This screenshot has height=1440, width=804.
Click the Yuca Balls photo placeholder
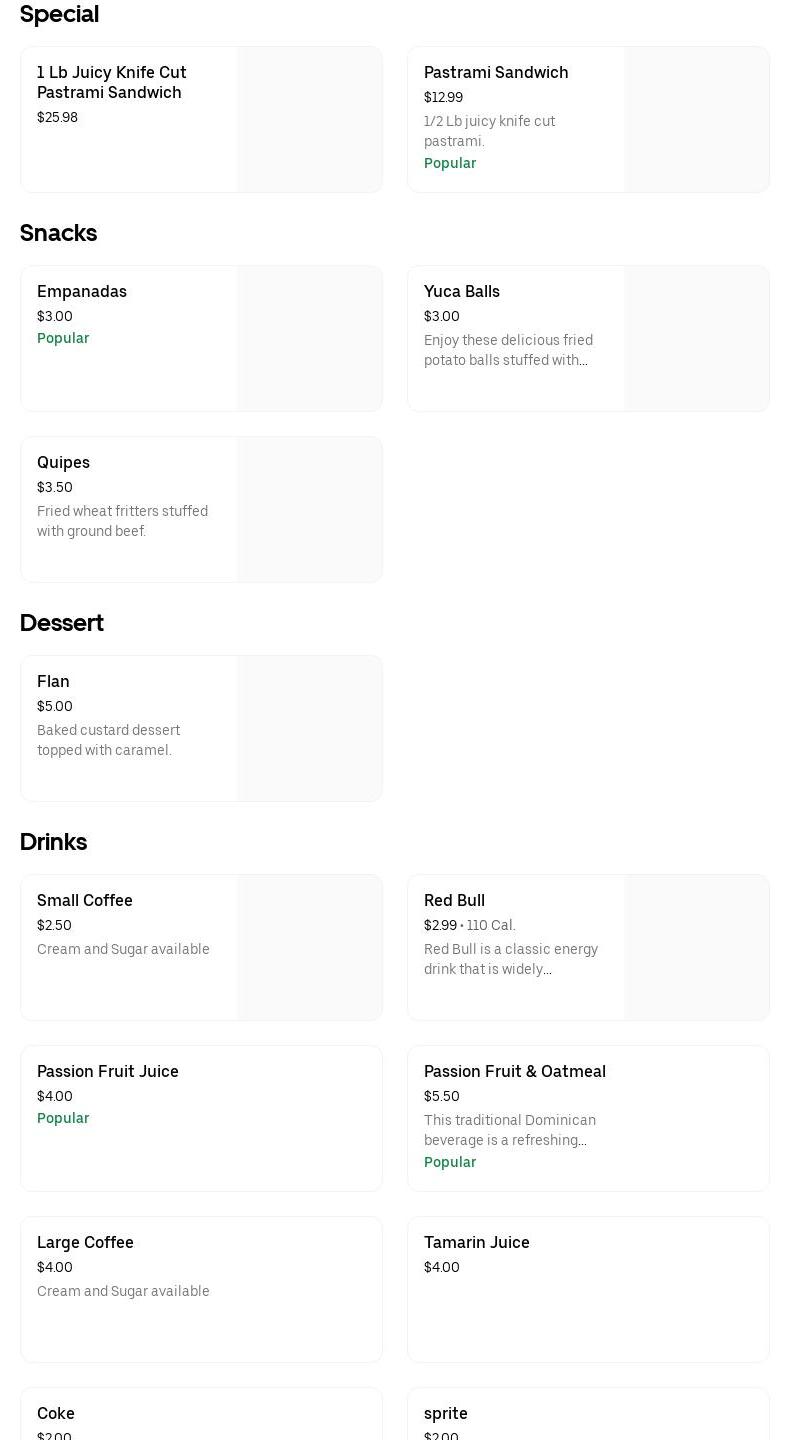coord(697,338)
